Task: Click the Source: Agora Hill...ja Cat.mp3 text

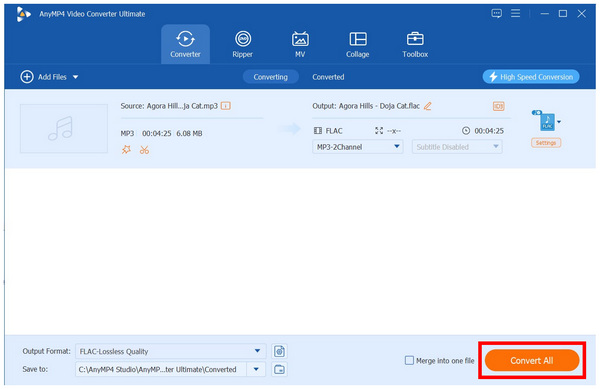Action: pos(169,106)
